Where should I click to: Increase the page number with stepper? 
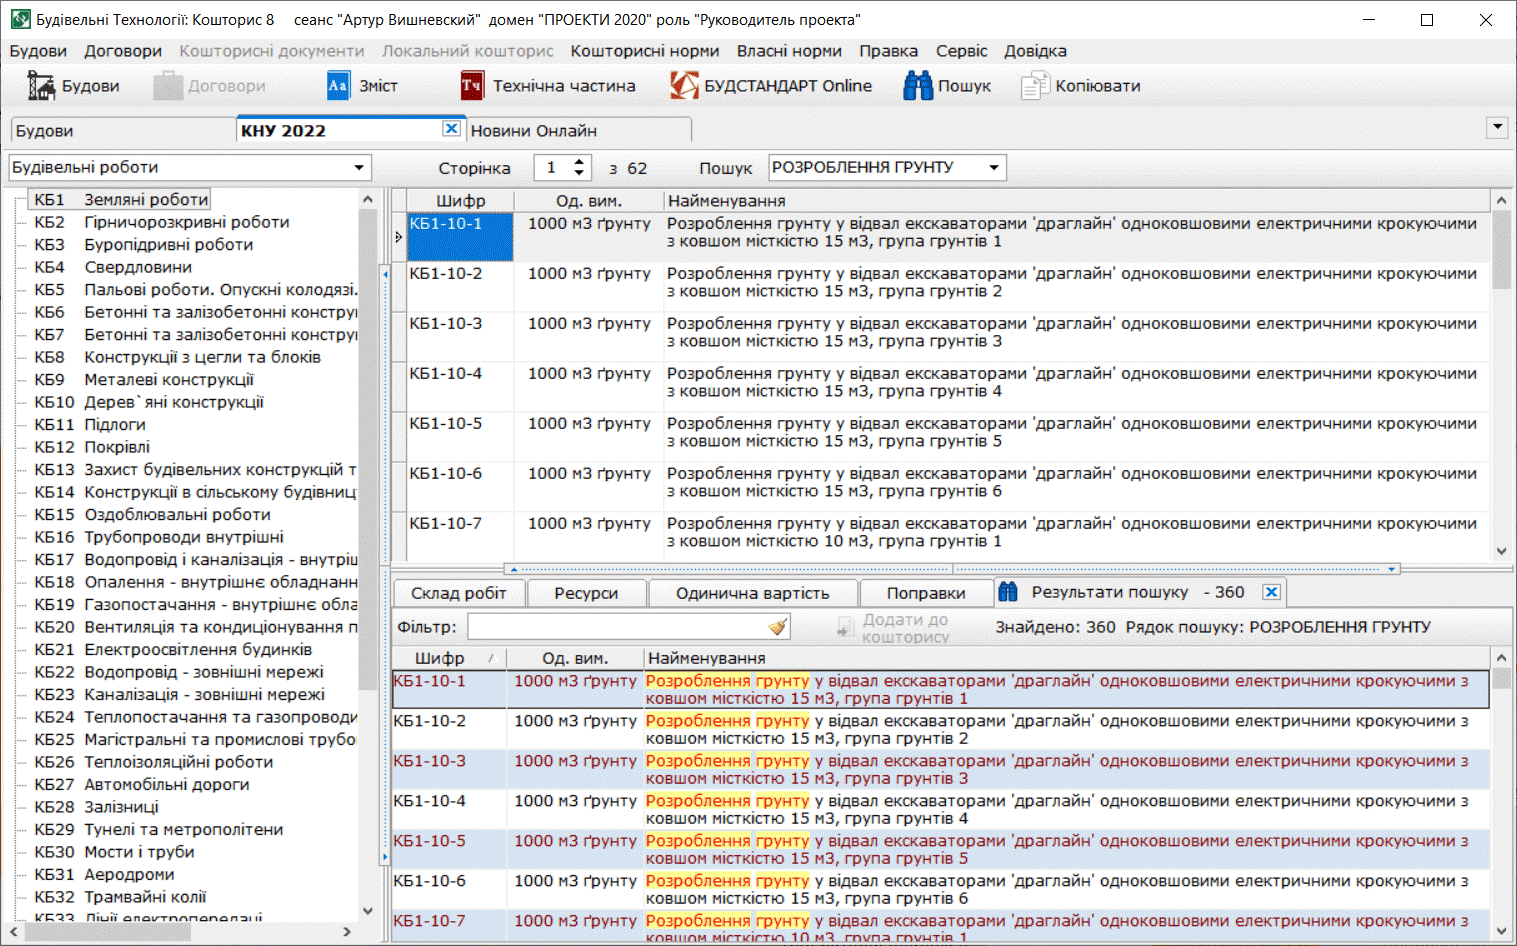pos(579,162)
